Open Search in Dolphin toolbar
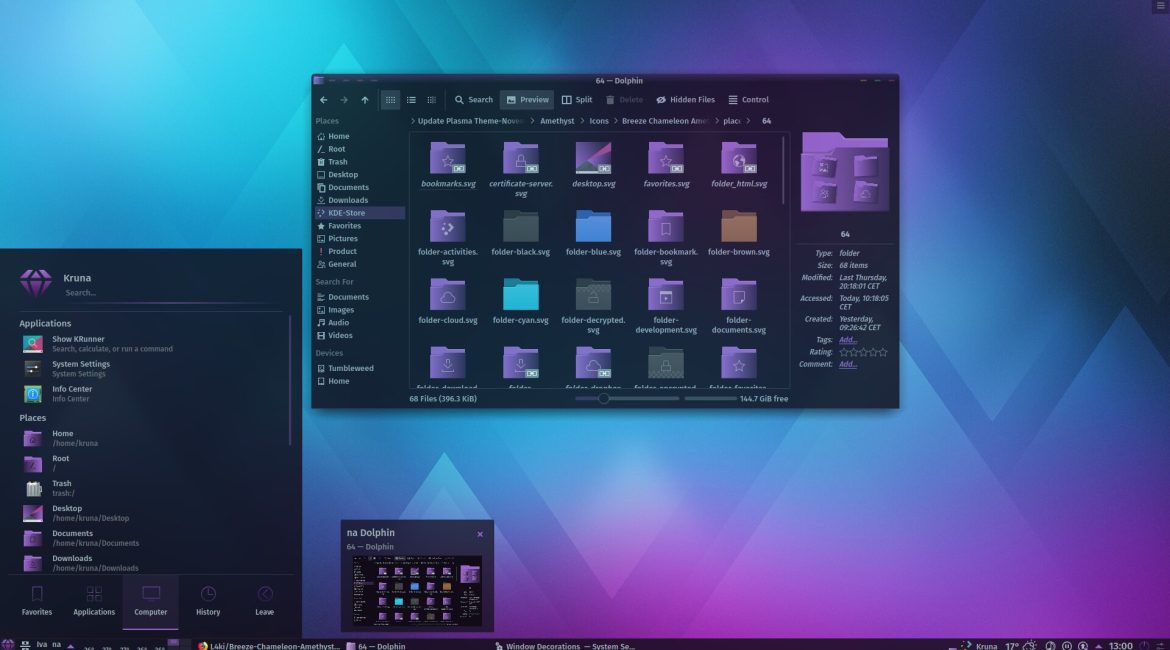1170x650 pixels. pyautogui.click(x=473, y=100)
